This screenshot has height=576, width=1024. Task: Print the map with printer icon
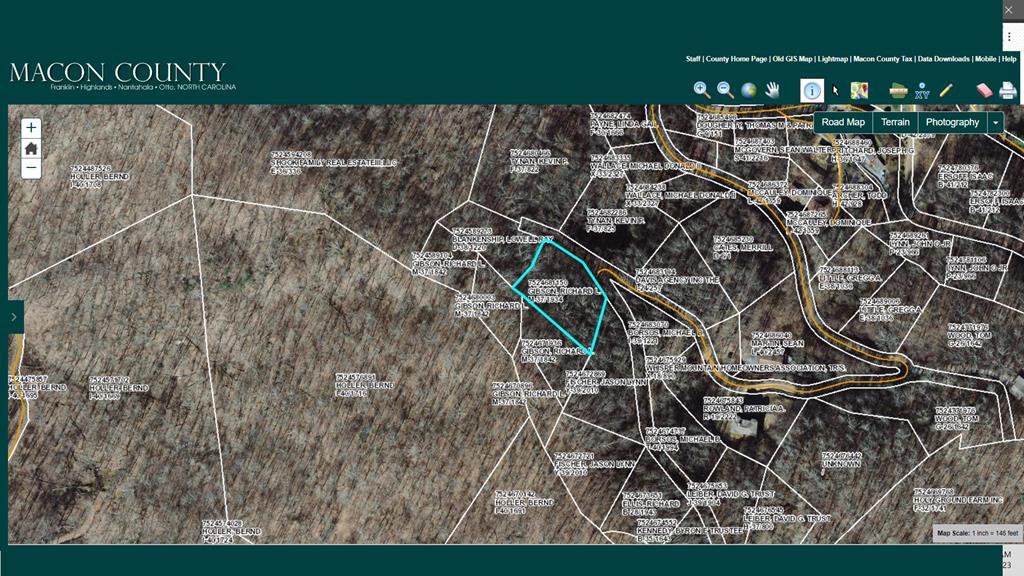tap(1007, 90)
